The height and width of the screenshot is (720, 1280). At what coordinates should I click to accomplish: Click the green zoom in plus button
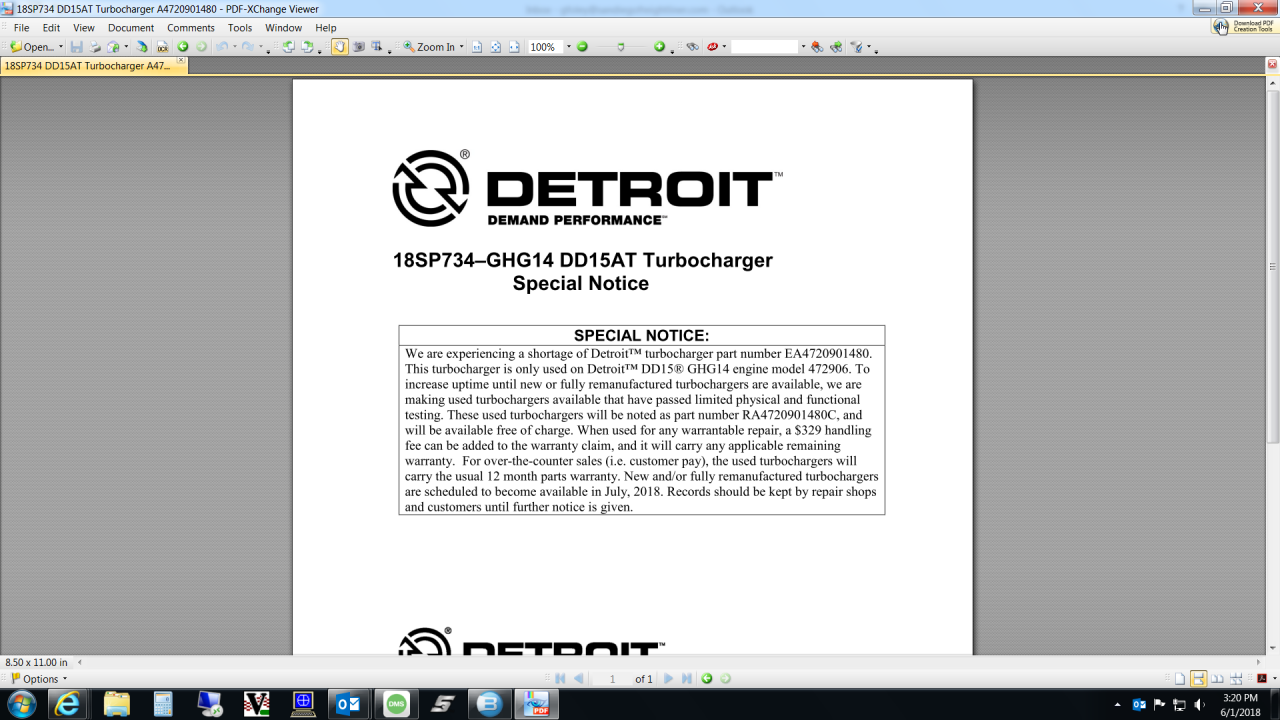point(659,47)
